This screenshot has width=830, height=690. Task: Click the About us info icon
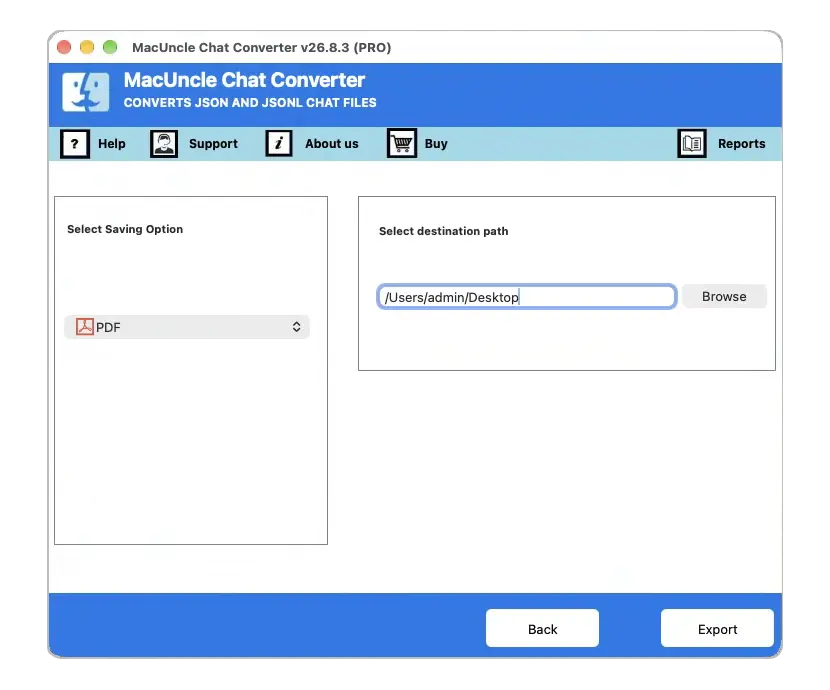[278, 143]
